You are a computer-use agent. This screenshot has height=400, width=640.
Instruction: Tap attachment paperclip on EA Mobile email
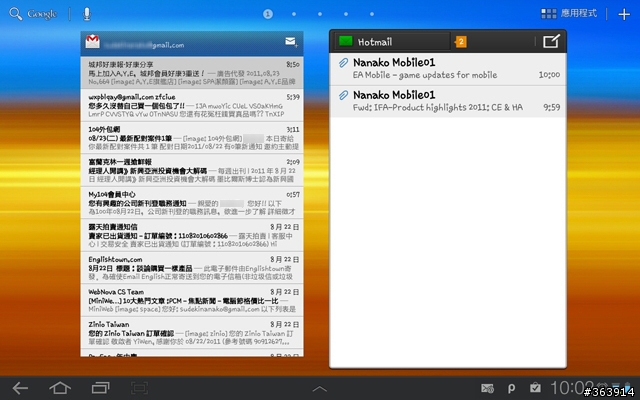pos(343,62)
